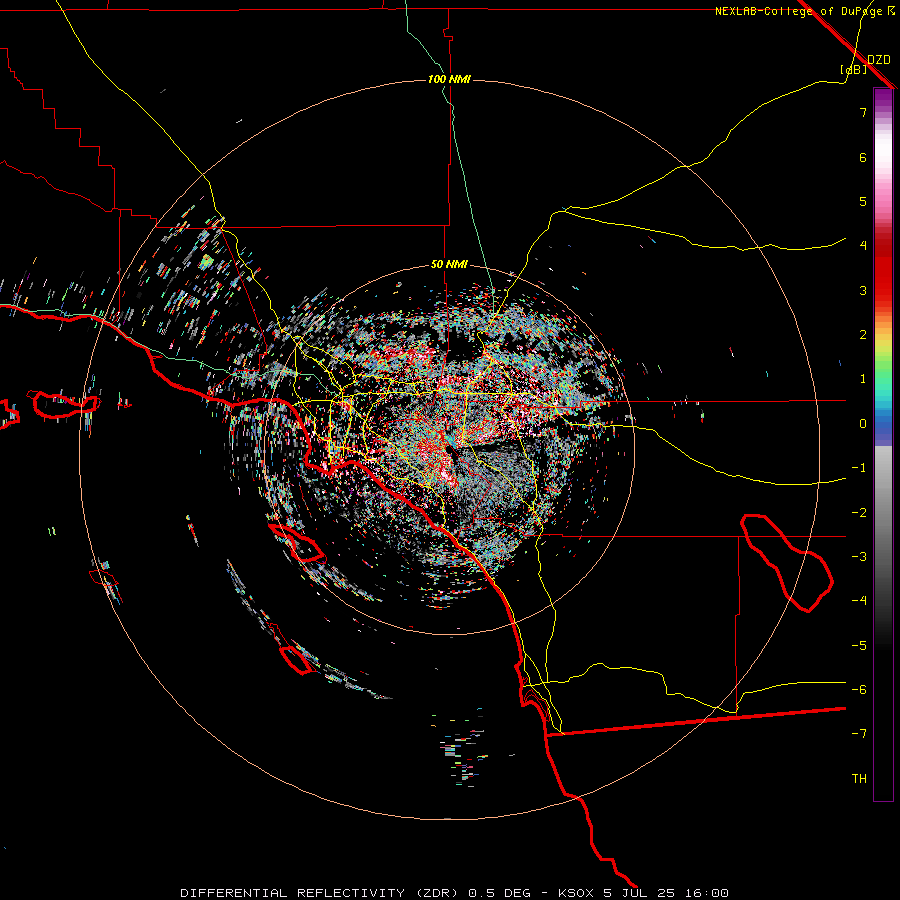
Task: Click the color scale label 5
Action: click(863, 201)
